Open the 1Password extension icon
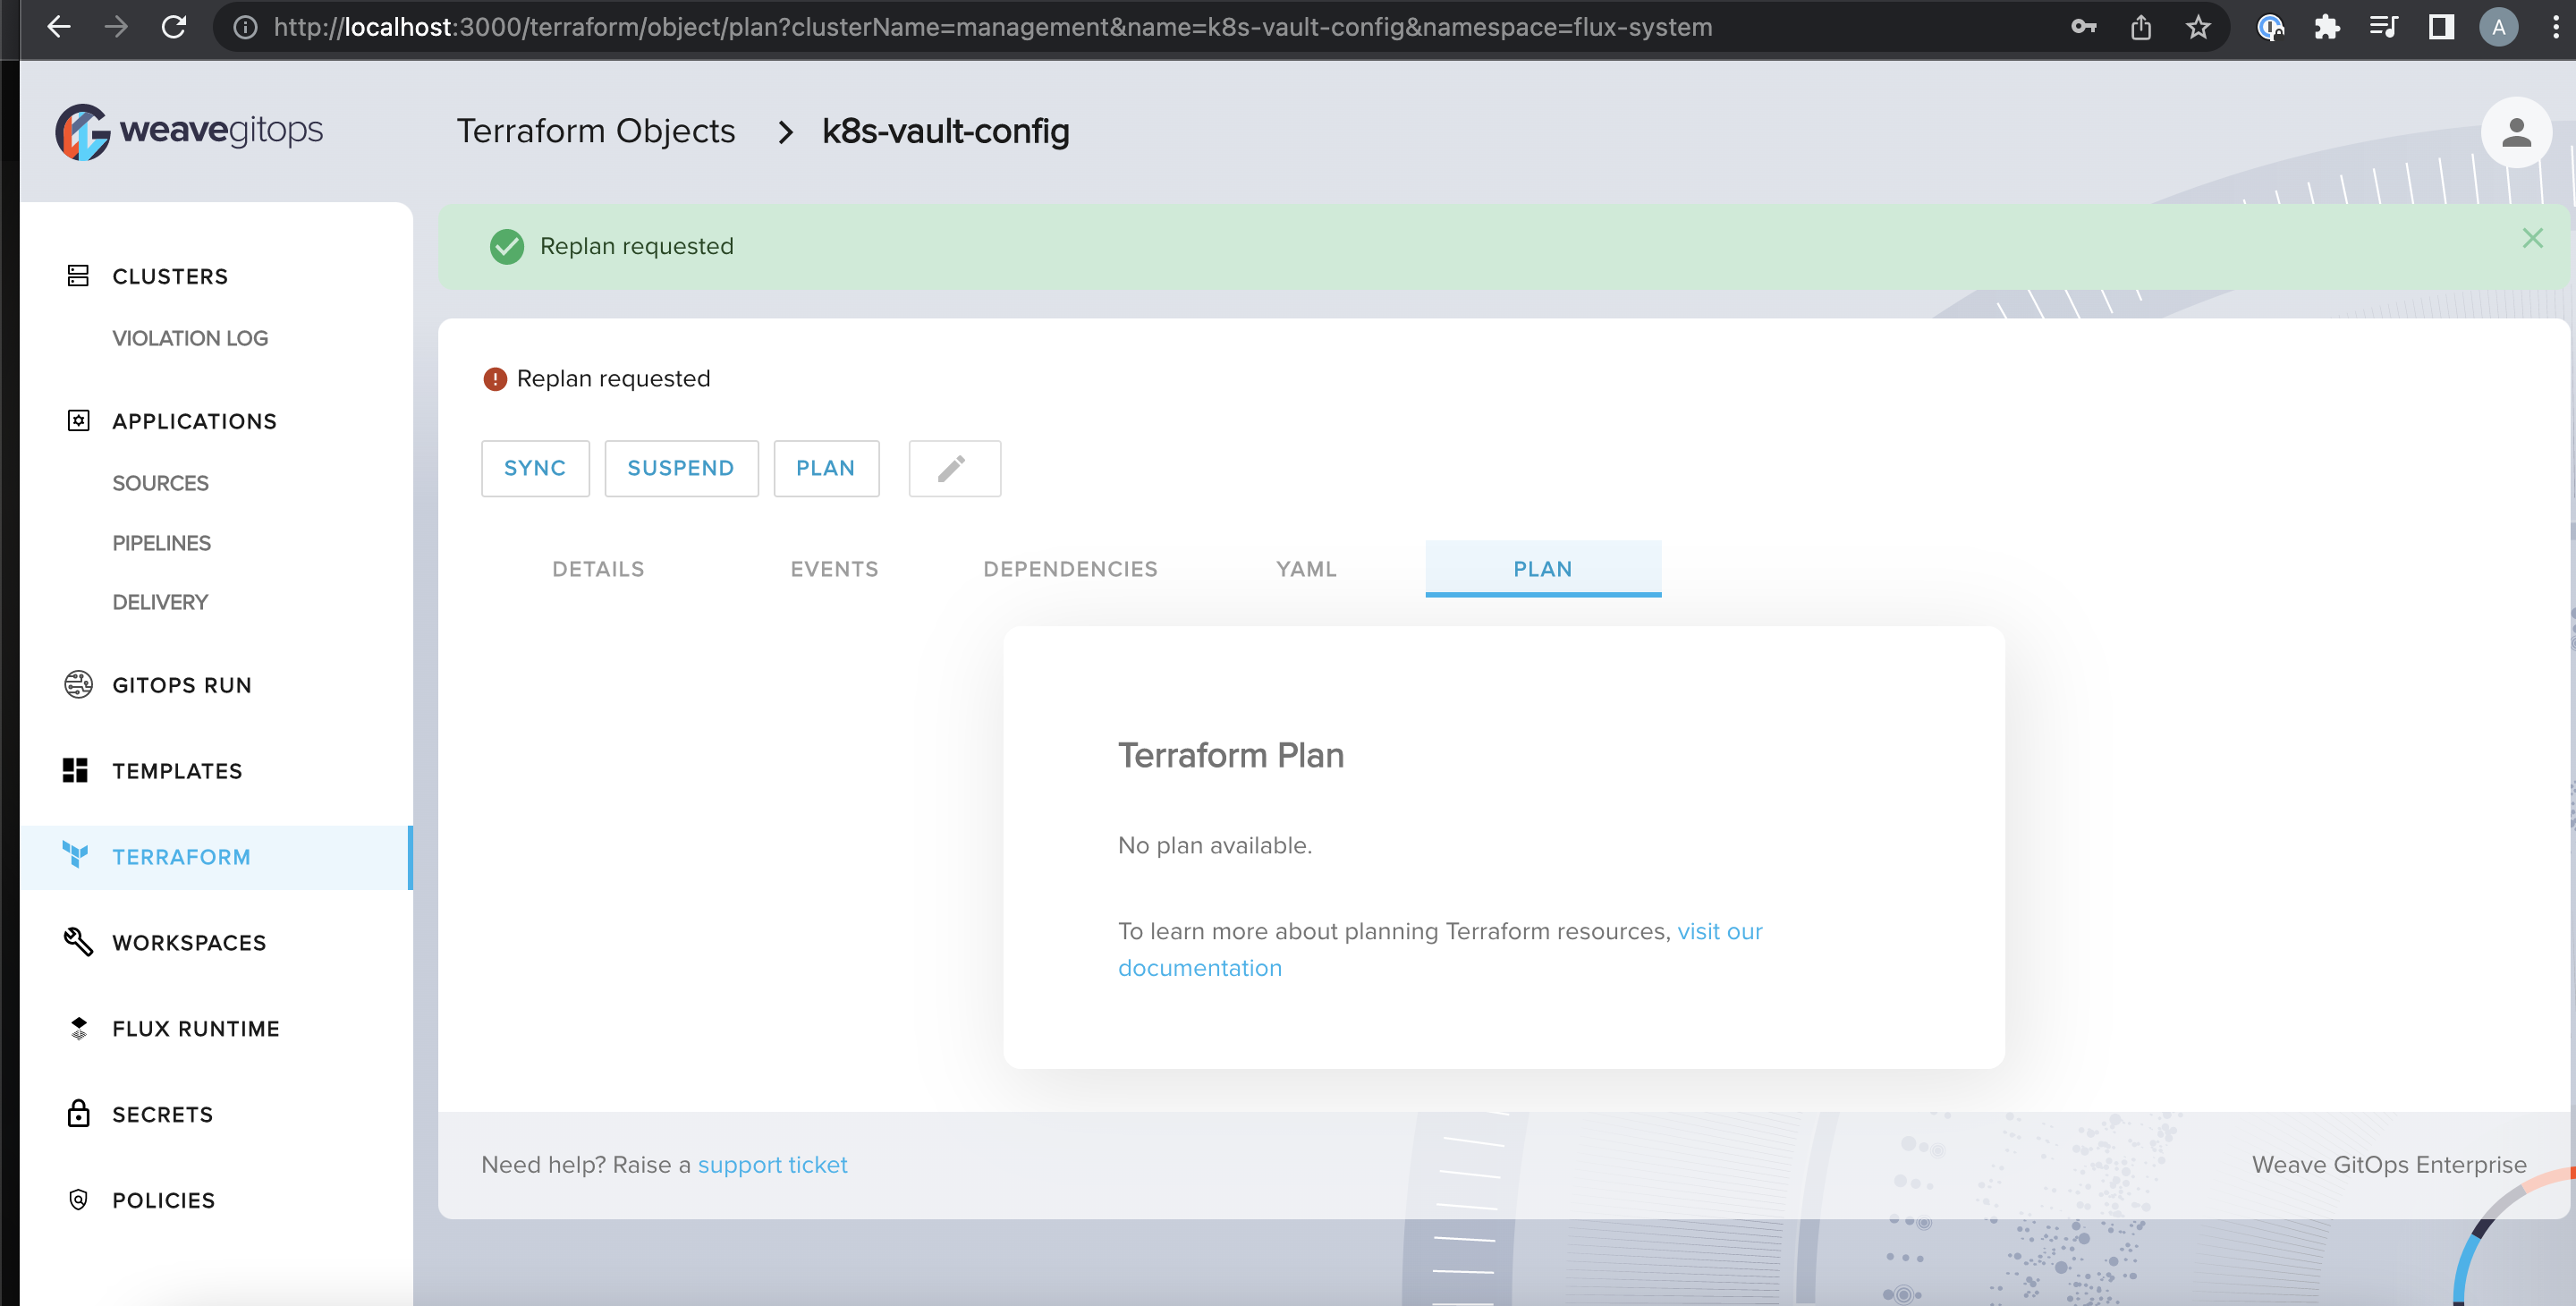 (2271, 27)
